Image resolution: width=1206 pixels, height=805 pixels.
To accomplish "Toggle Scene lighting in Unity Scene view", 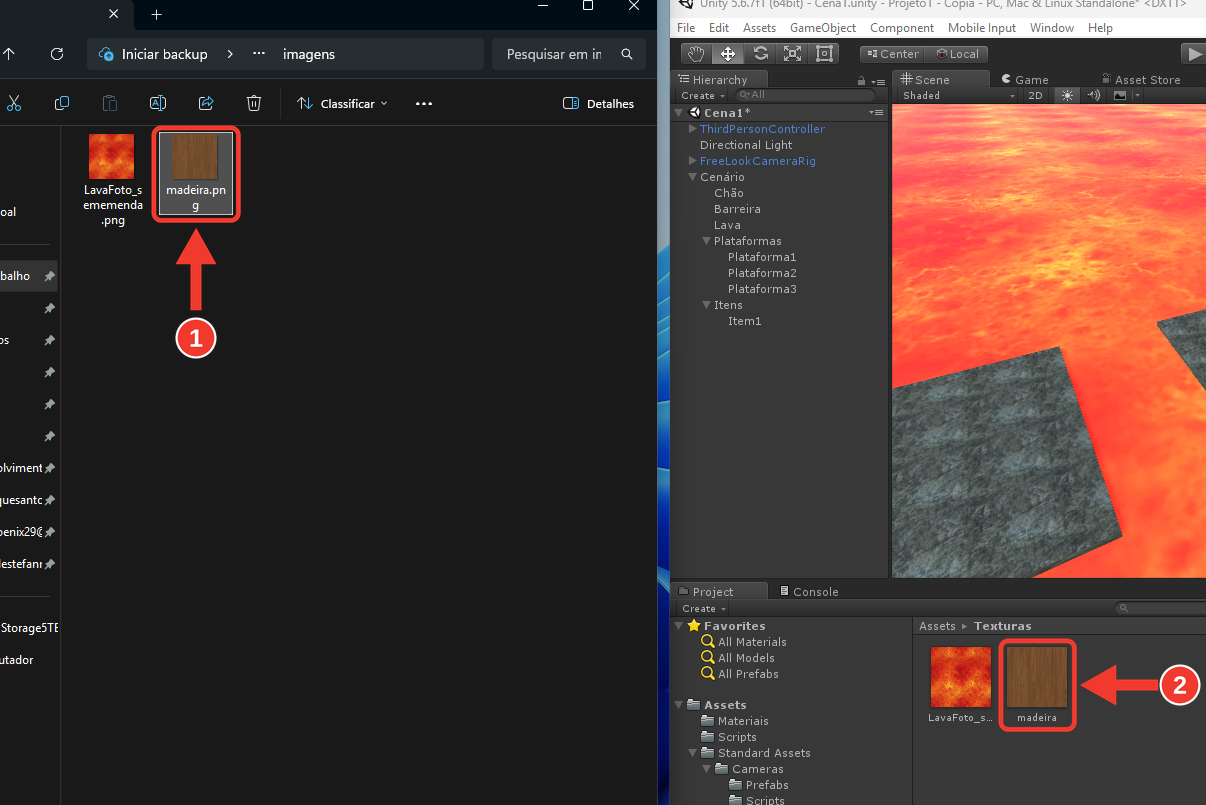I will point(1067,95).
